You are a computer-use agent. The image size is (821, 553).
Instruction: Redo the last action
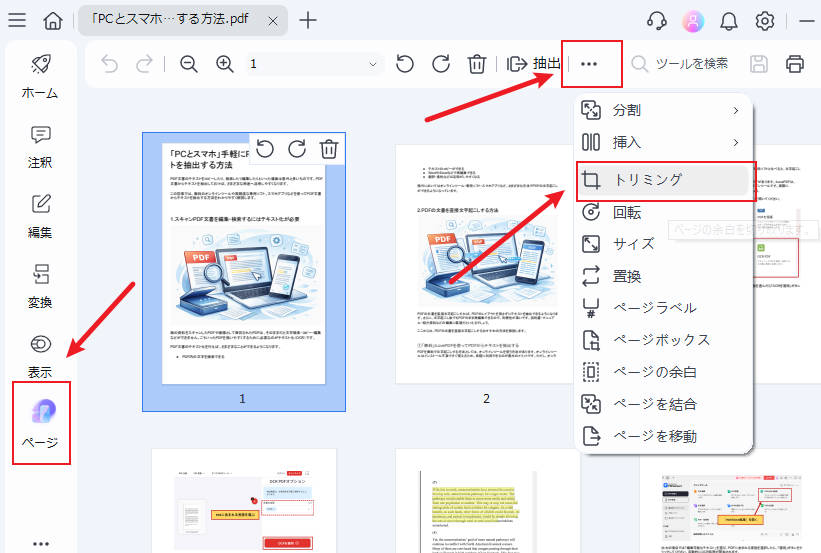pos(144,64)
